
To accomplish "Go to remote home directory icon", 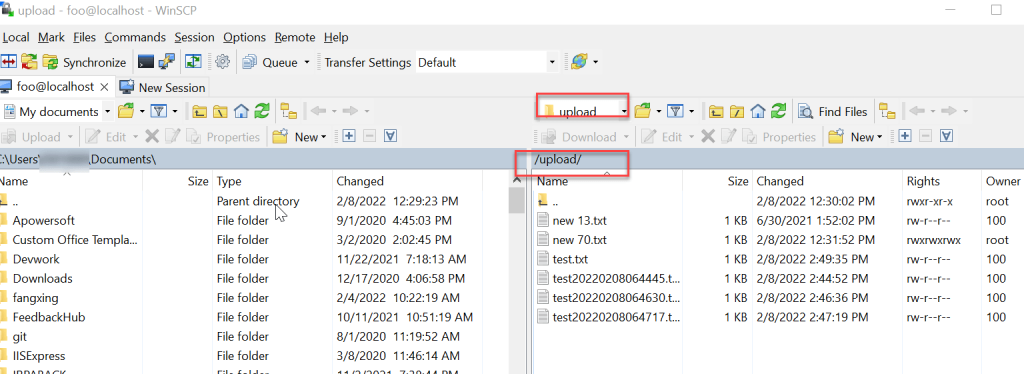I will pyautogui.click(x=758, y=112).
